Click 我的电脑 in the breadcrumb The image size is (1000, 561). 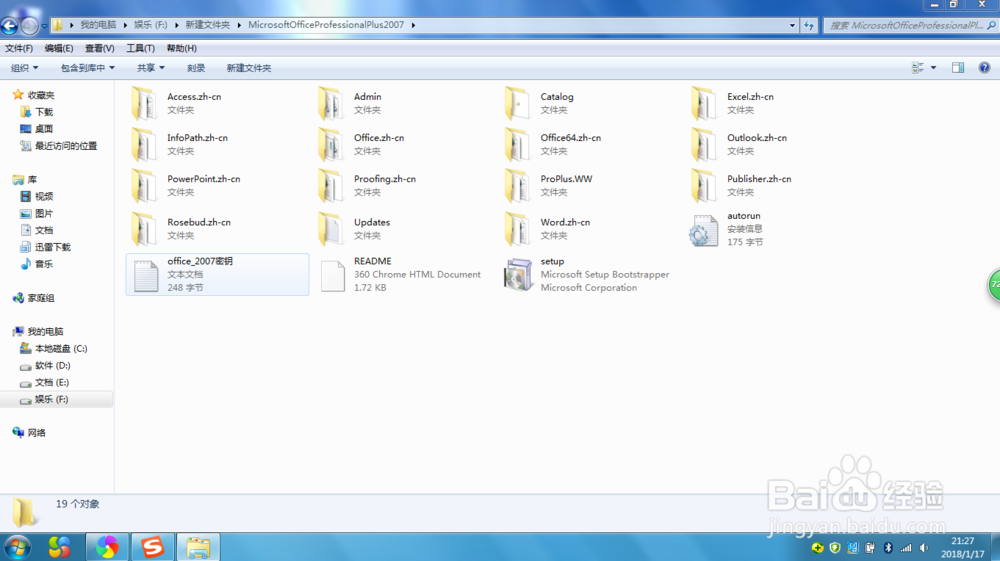pos(98,25)
